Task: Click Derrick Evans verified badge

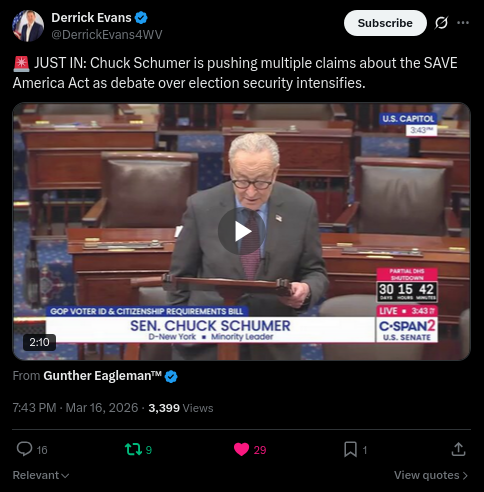Action: coord(141,18)
